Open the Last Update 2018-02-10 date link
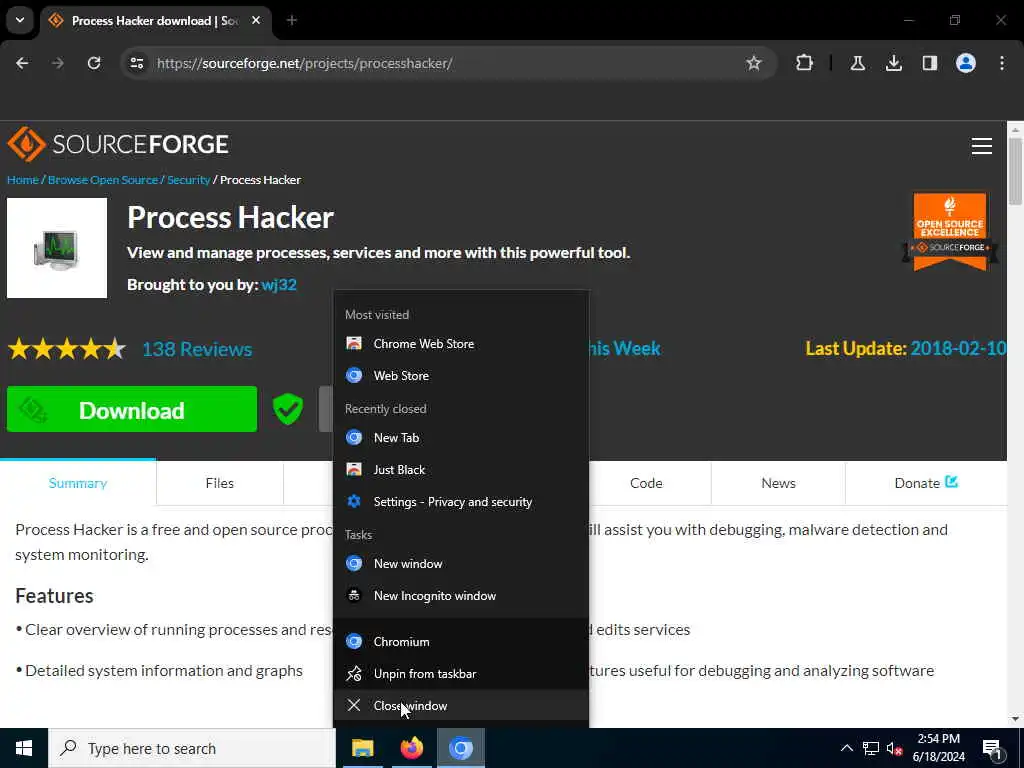 pos(957,348)
